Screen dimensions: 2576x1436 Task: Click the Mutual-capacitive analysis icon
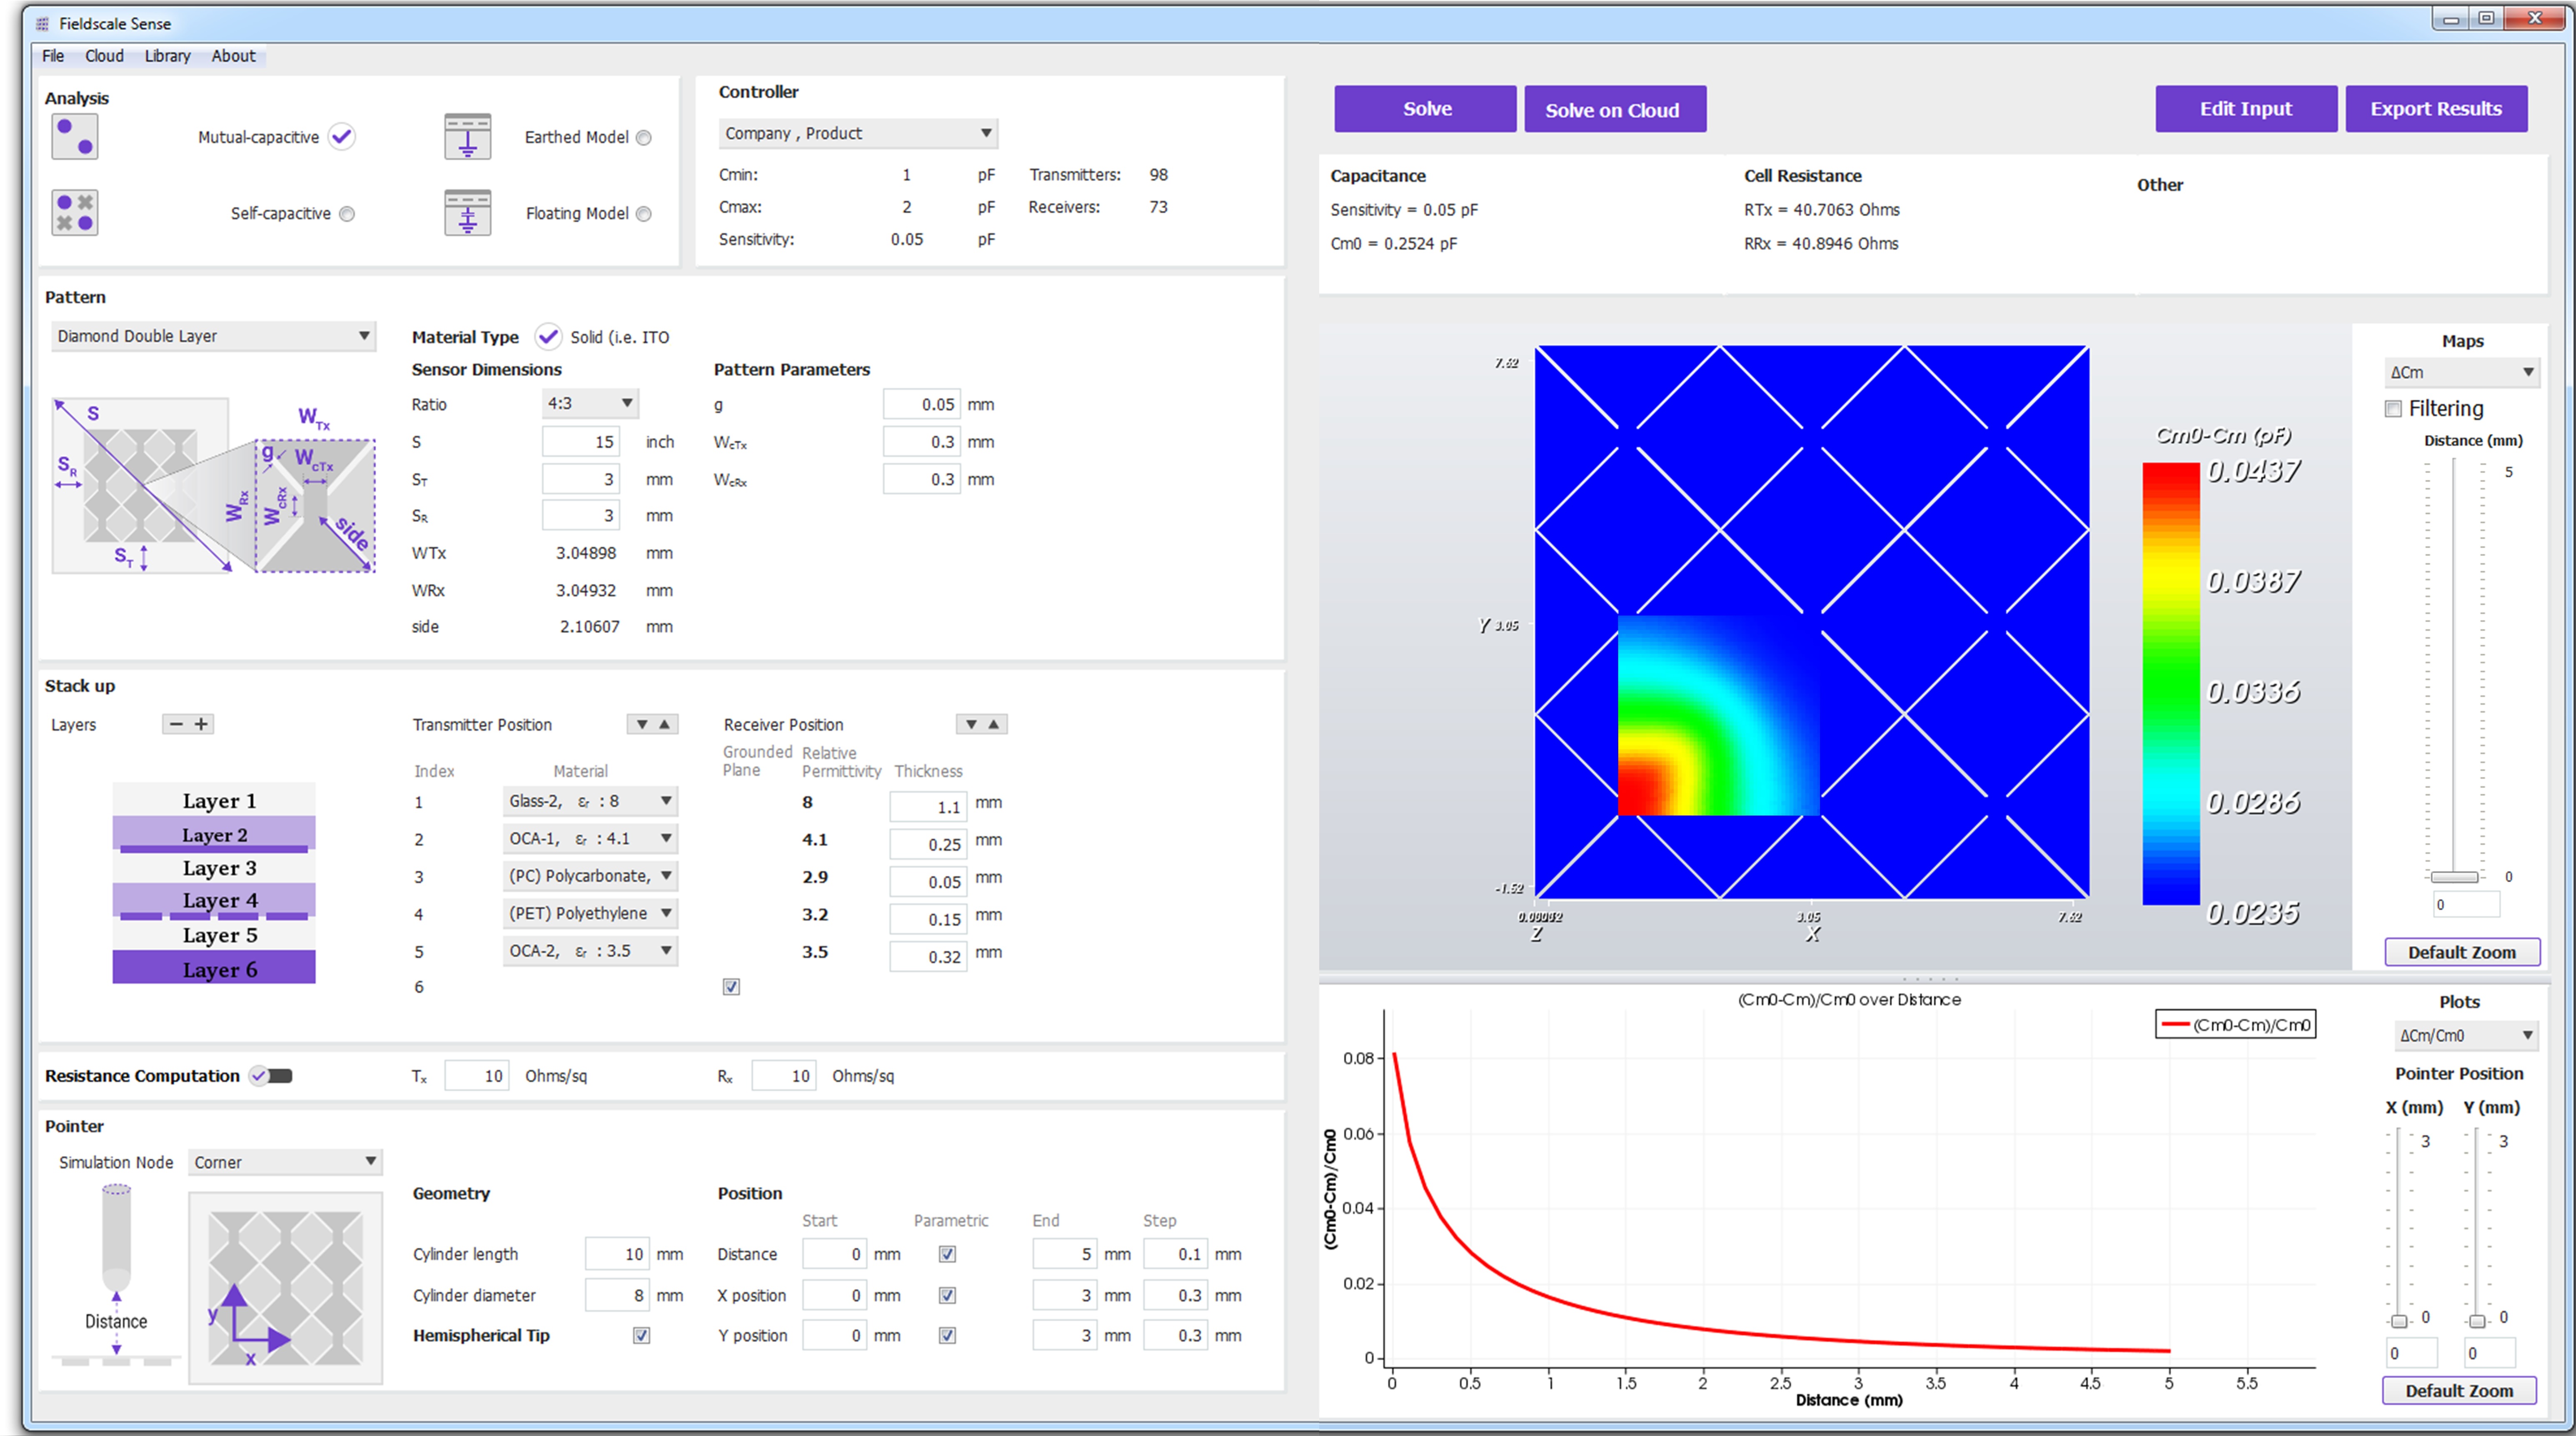[x=75, y=137]
